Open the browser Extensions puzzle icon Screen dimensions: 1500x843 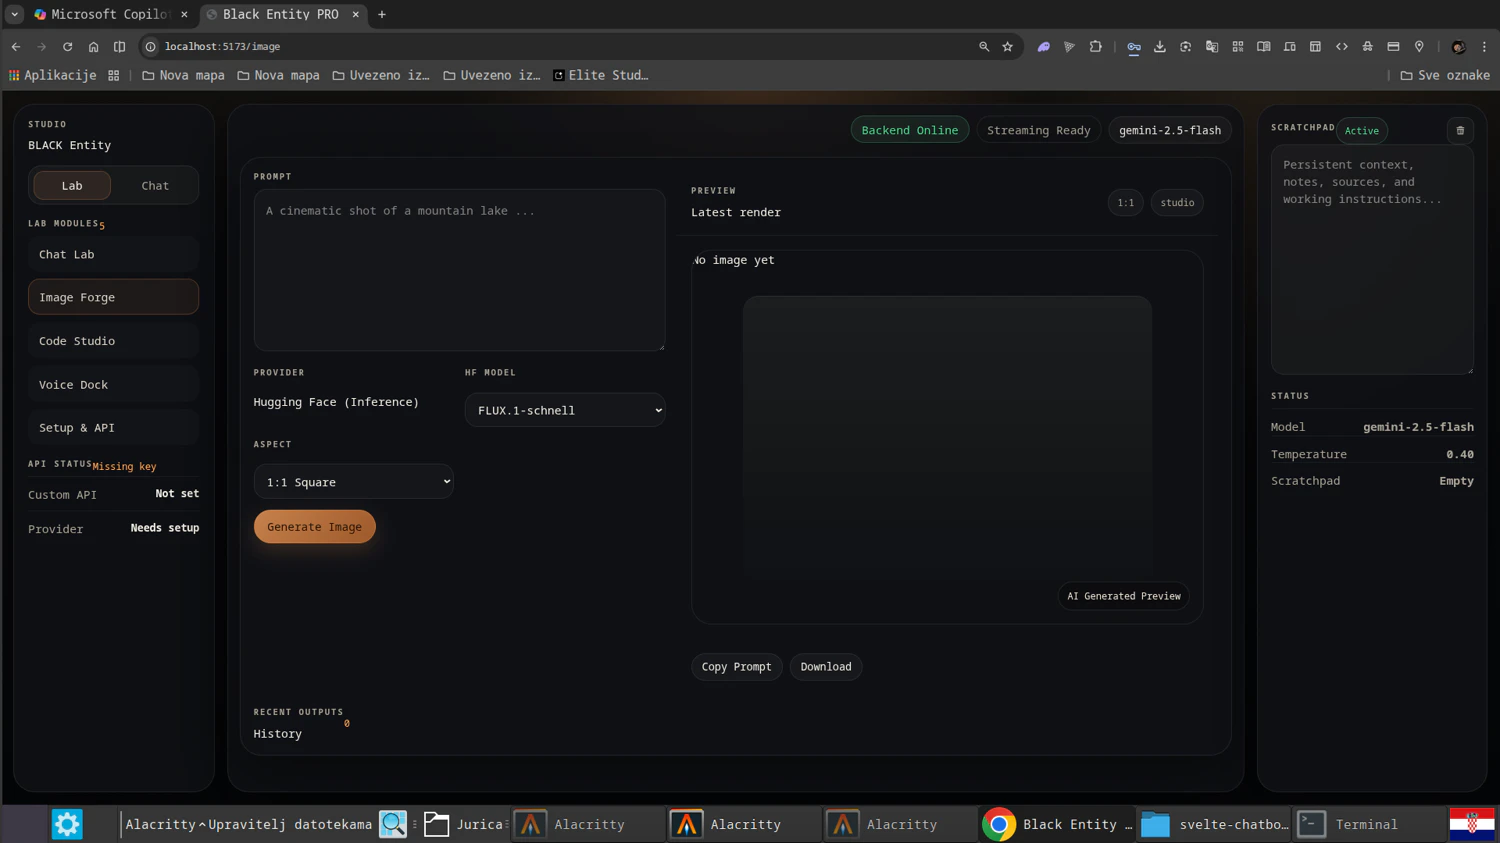(x=1096, y=47)
